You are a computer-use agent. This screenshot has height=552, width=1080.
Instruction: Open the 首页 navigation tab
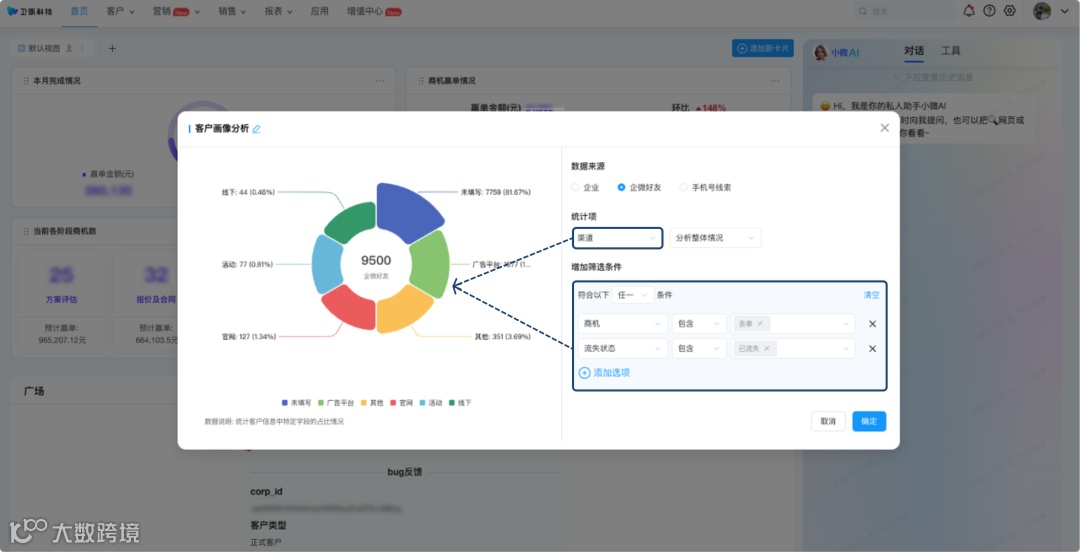coord(79,12)
